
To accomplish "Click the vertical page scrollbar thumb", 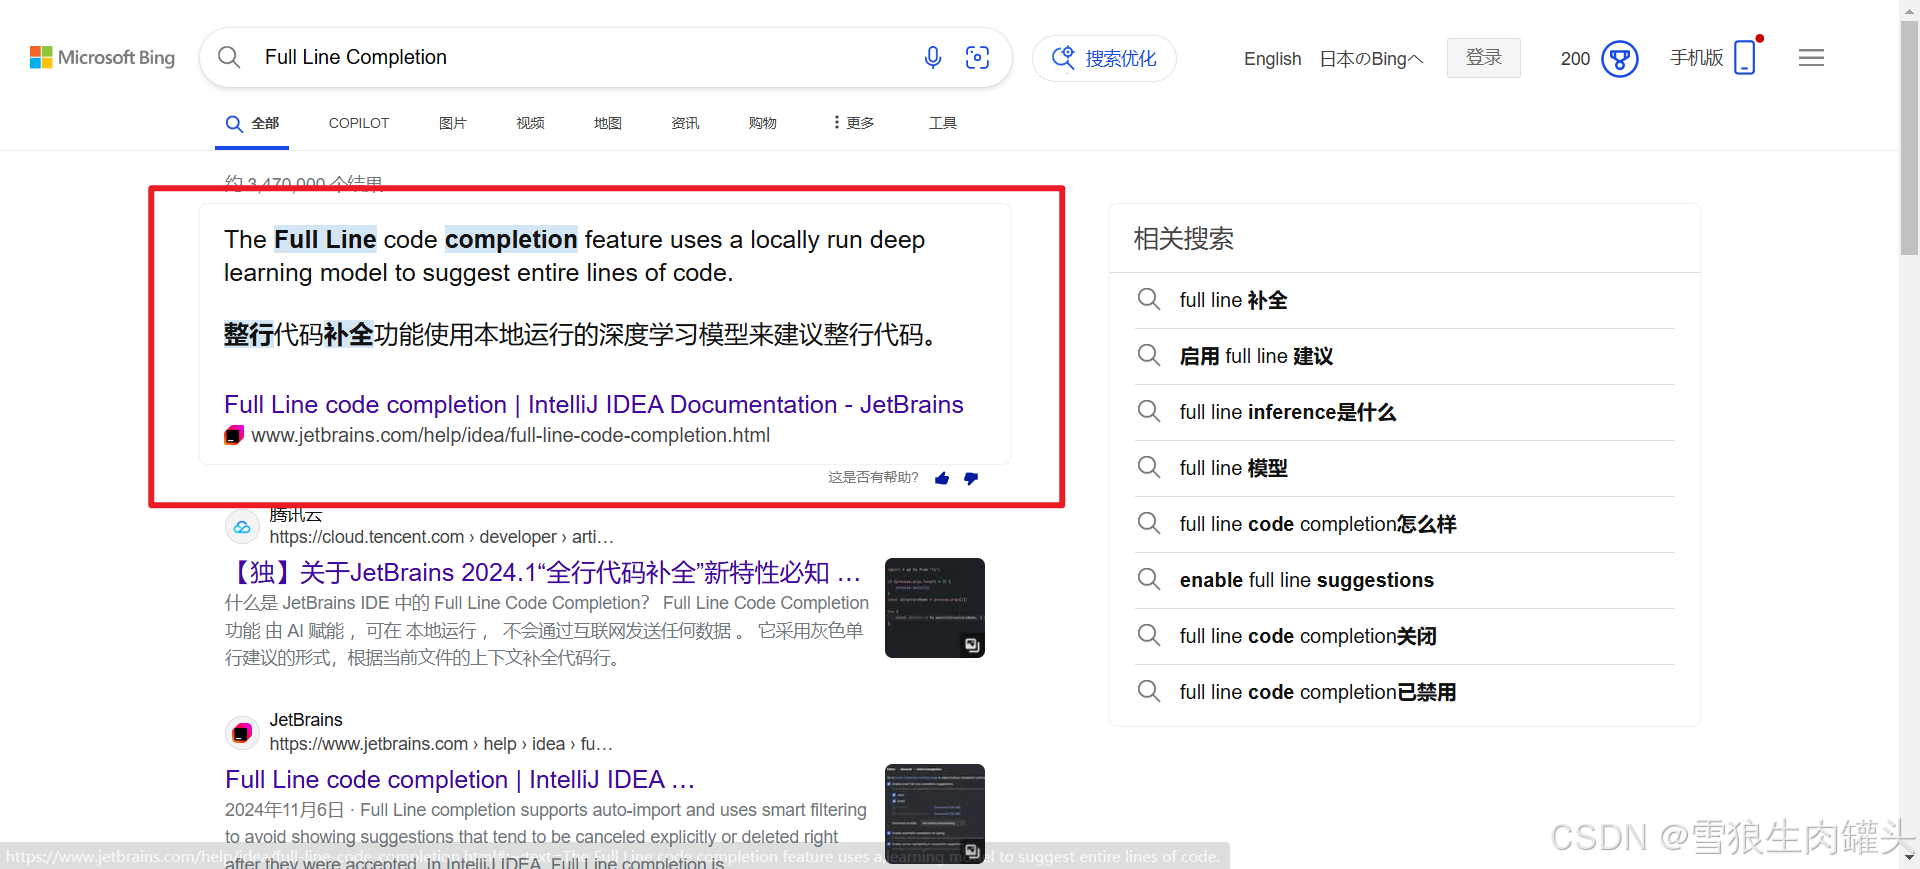I will [x=1909, y=140].
